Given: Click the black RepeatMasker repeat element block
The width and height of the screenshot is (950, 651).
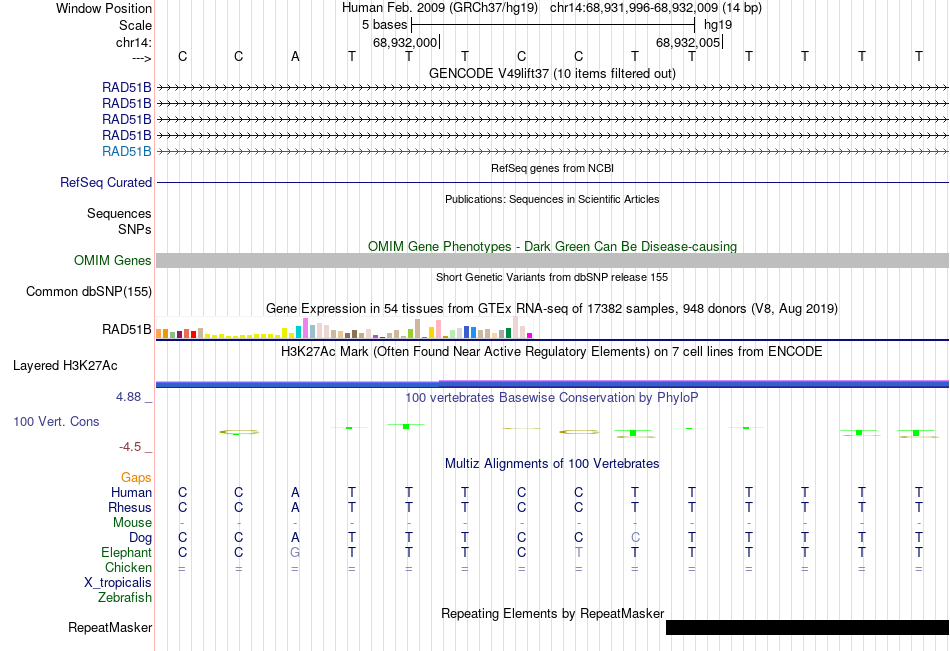Looking at the screenshot, I should point(807,627).
